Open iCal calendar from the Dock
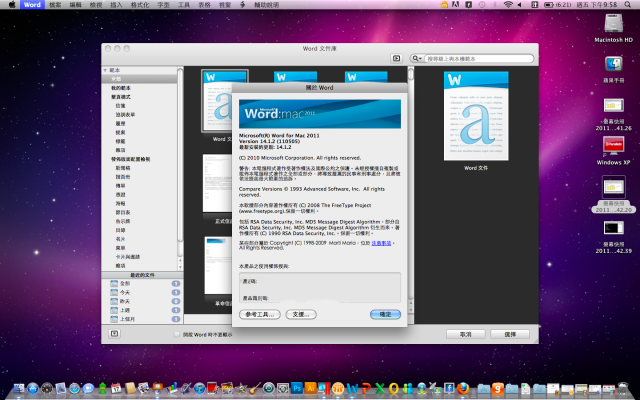The height and width of the screenshot is (400, 640). (116, 388)
